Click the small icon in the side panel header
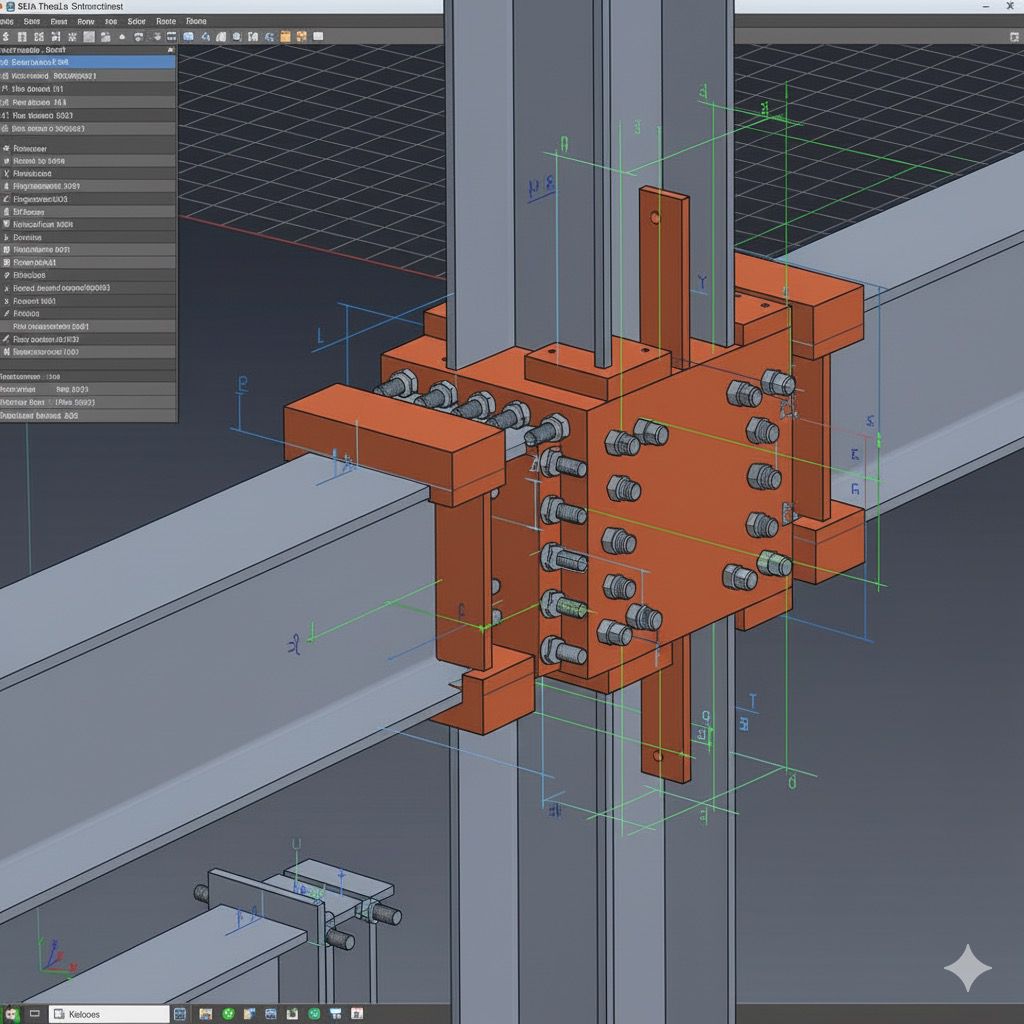 point(171,50)
